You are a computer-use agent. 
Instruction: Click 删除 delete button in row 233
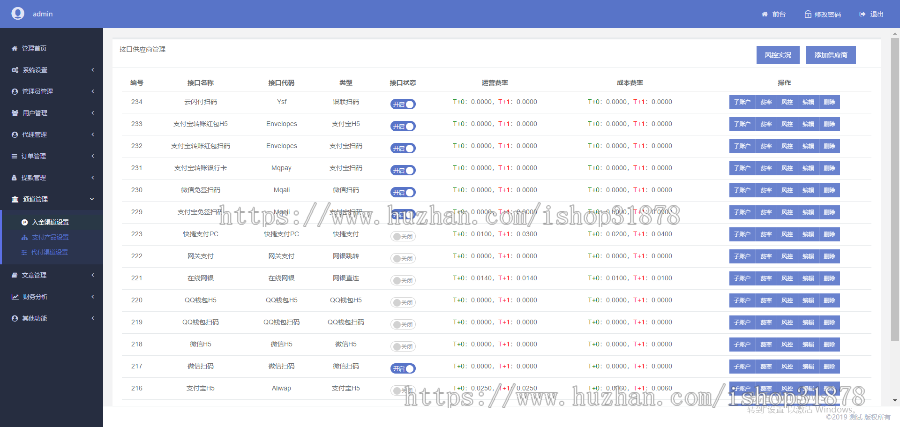pos(829,124)
